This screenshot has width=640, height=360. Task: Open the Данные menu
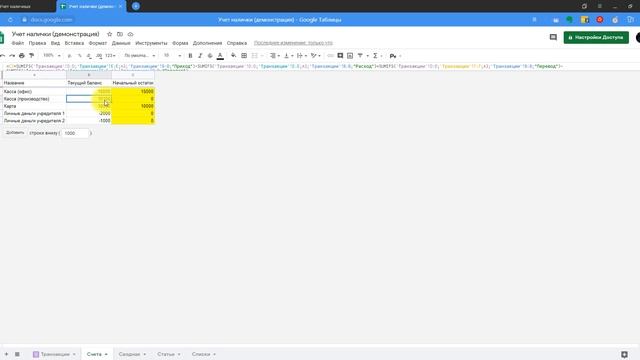(x=121, y=43)
